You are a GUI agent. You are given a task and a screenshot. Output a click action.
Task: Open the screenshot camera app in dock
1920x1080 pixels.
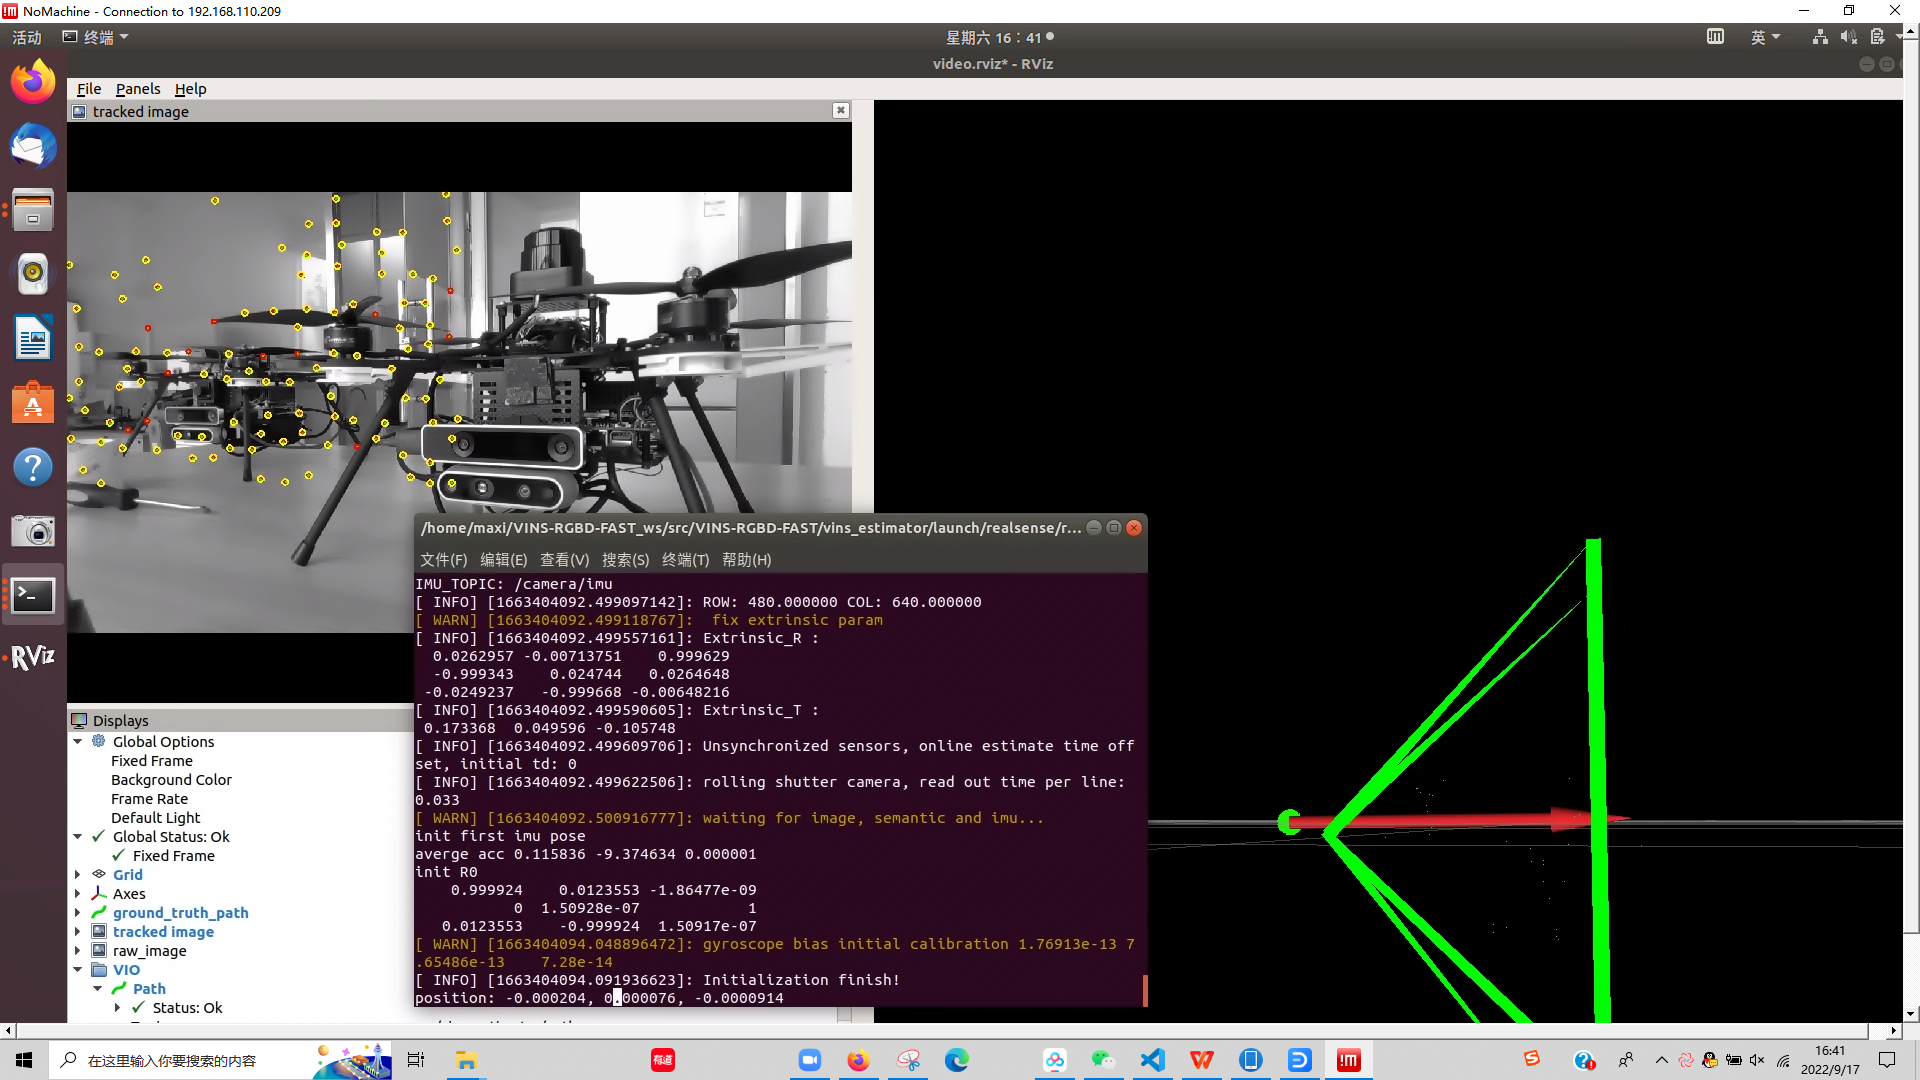[33, 531]
